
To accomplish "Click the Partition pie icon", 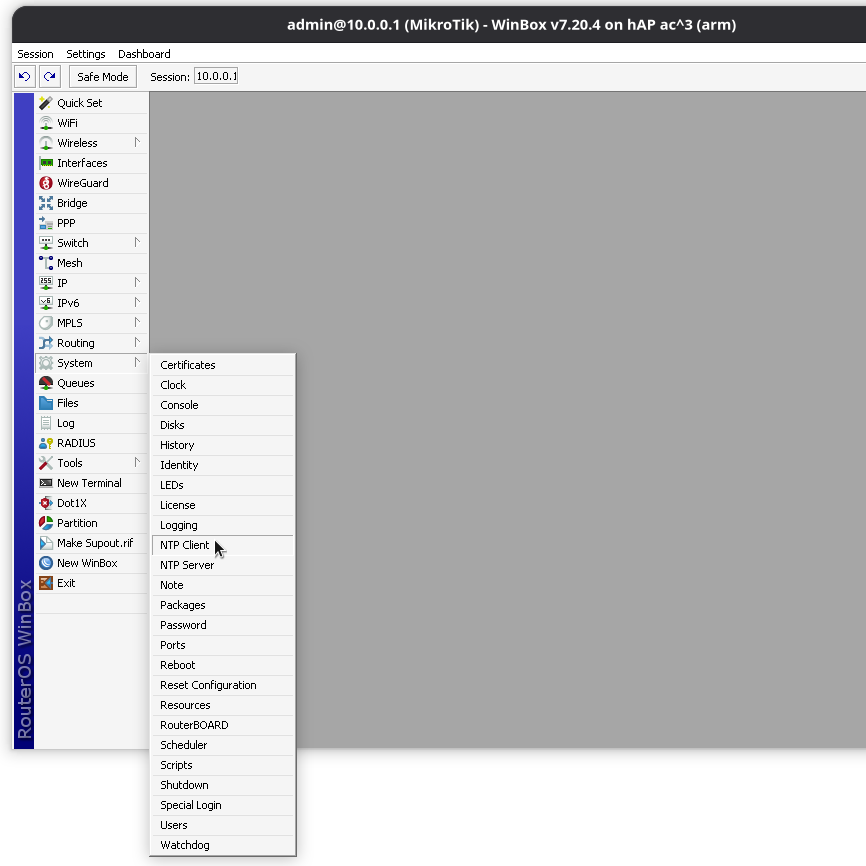I will (x=46, y=523).
